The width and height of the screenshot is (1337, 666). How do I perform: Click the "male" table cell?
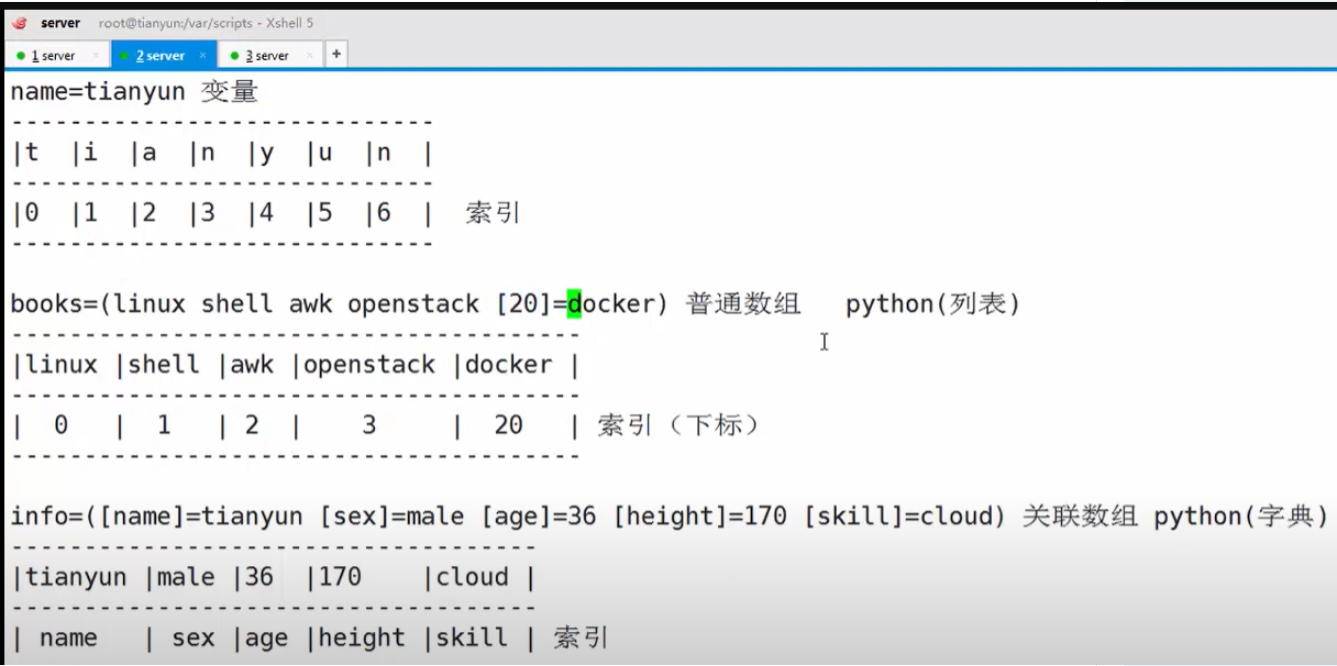click(x=186, y=577)
